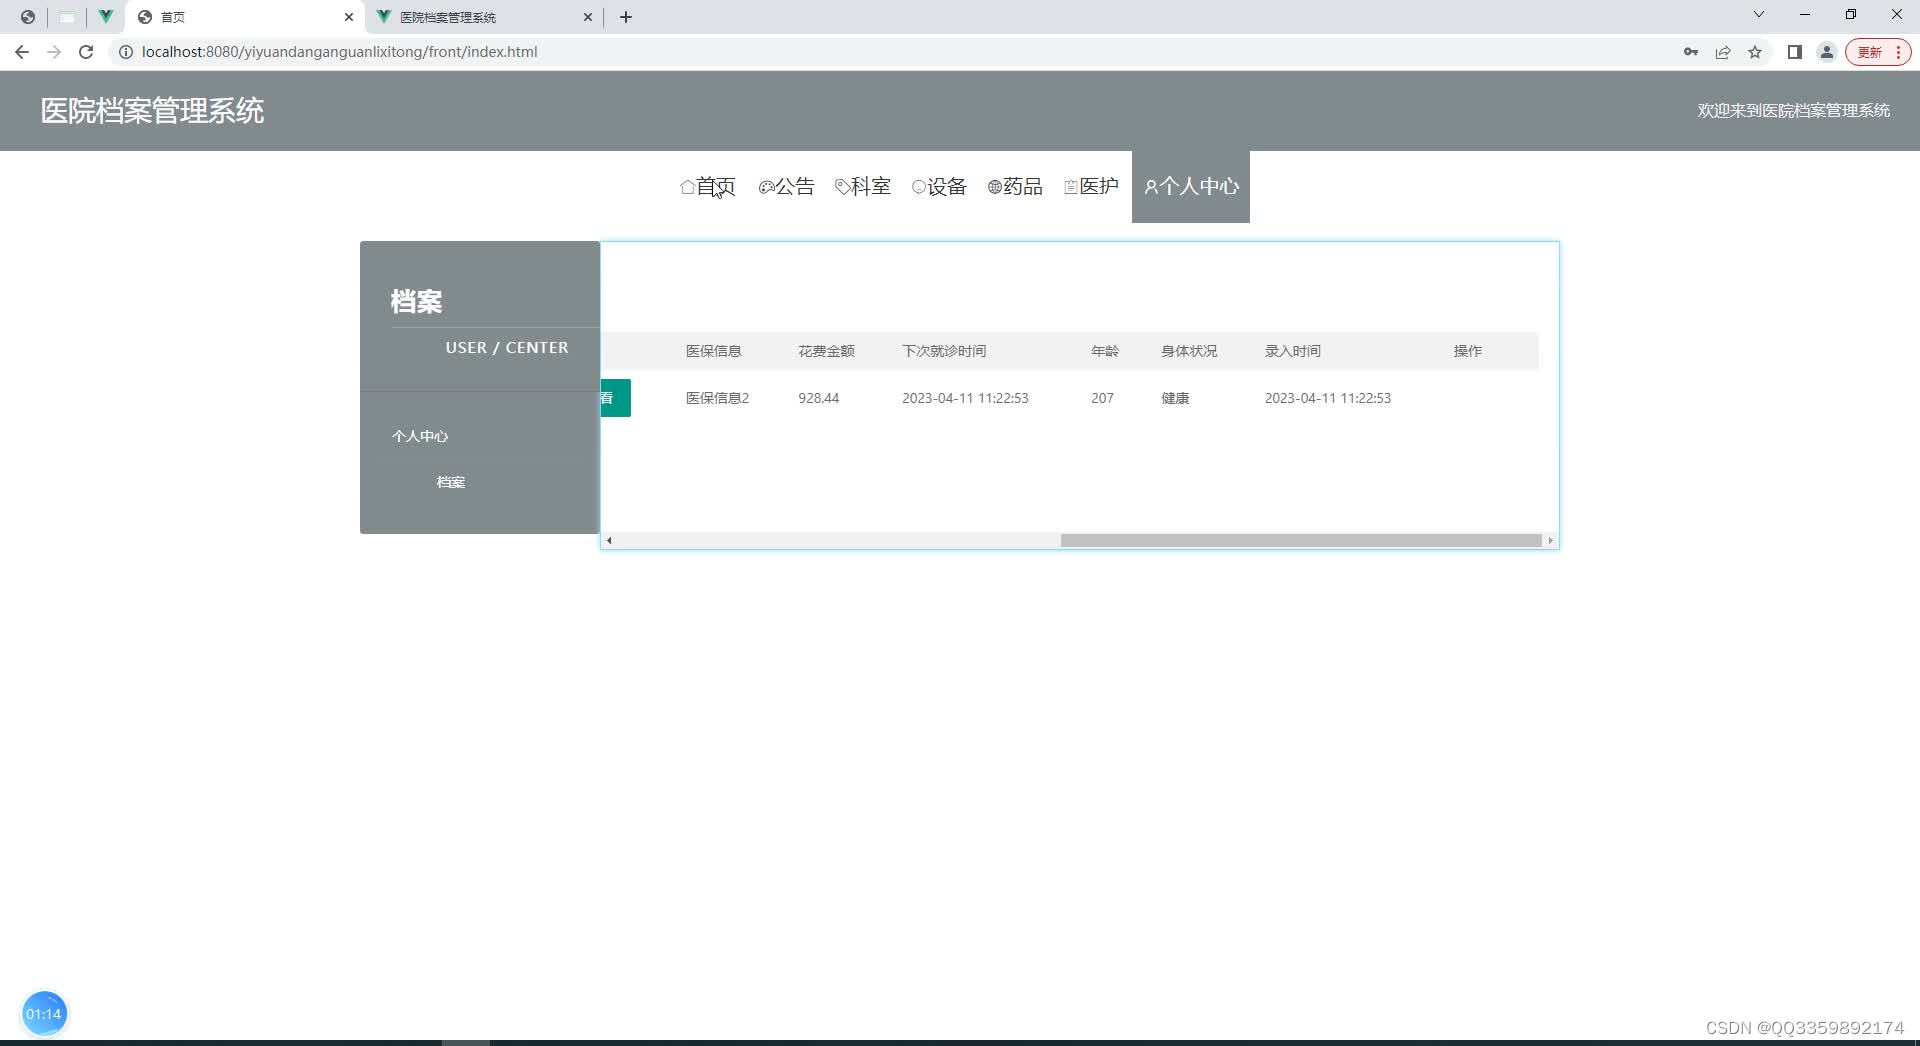Open the 设备 navigation item
The height and width of the screenshot is (1046, 1920).
[x=939, y=186]
